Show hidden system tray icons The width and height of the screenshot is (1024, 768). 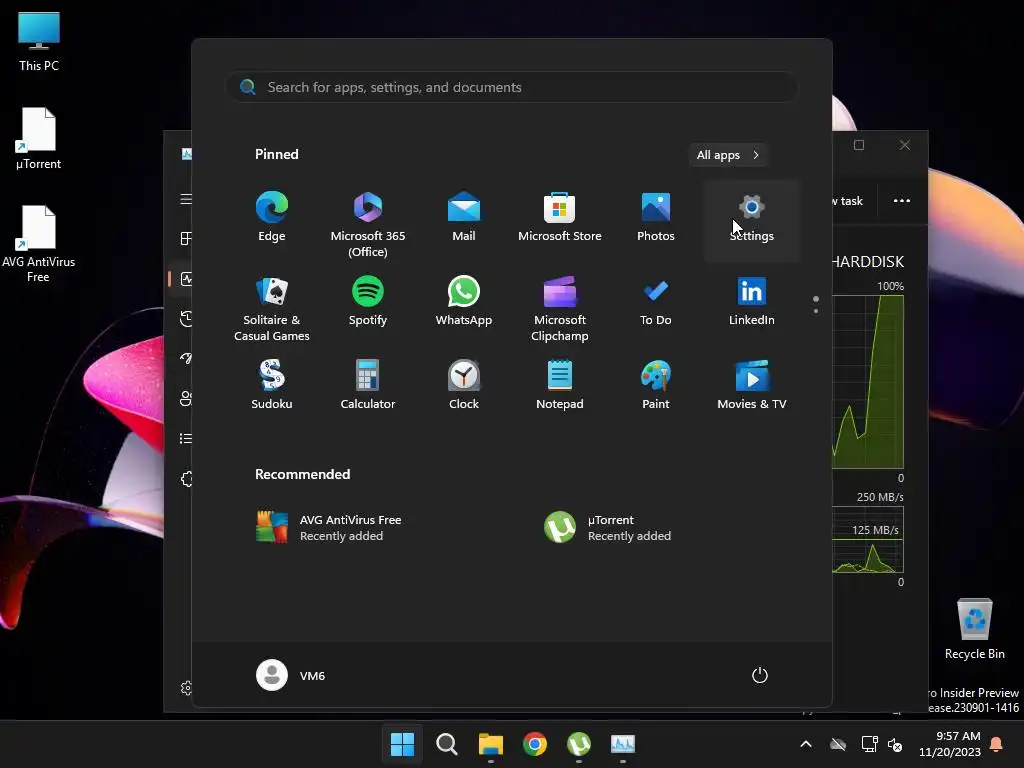click(x=806, y=744)
